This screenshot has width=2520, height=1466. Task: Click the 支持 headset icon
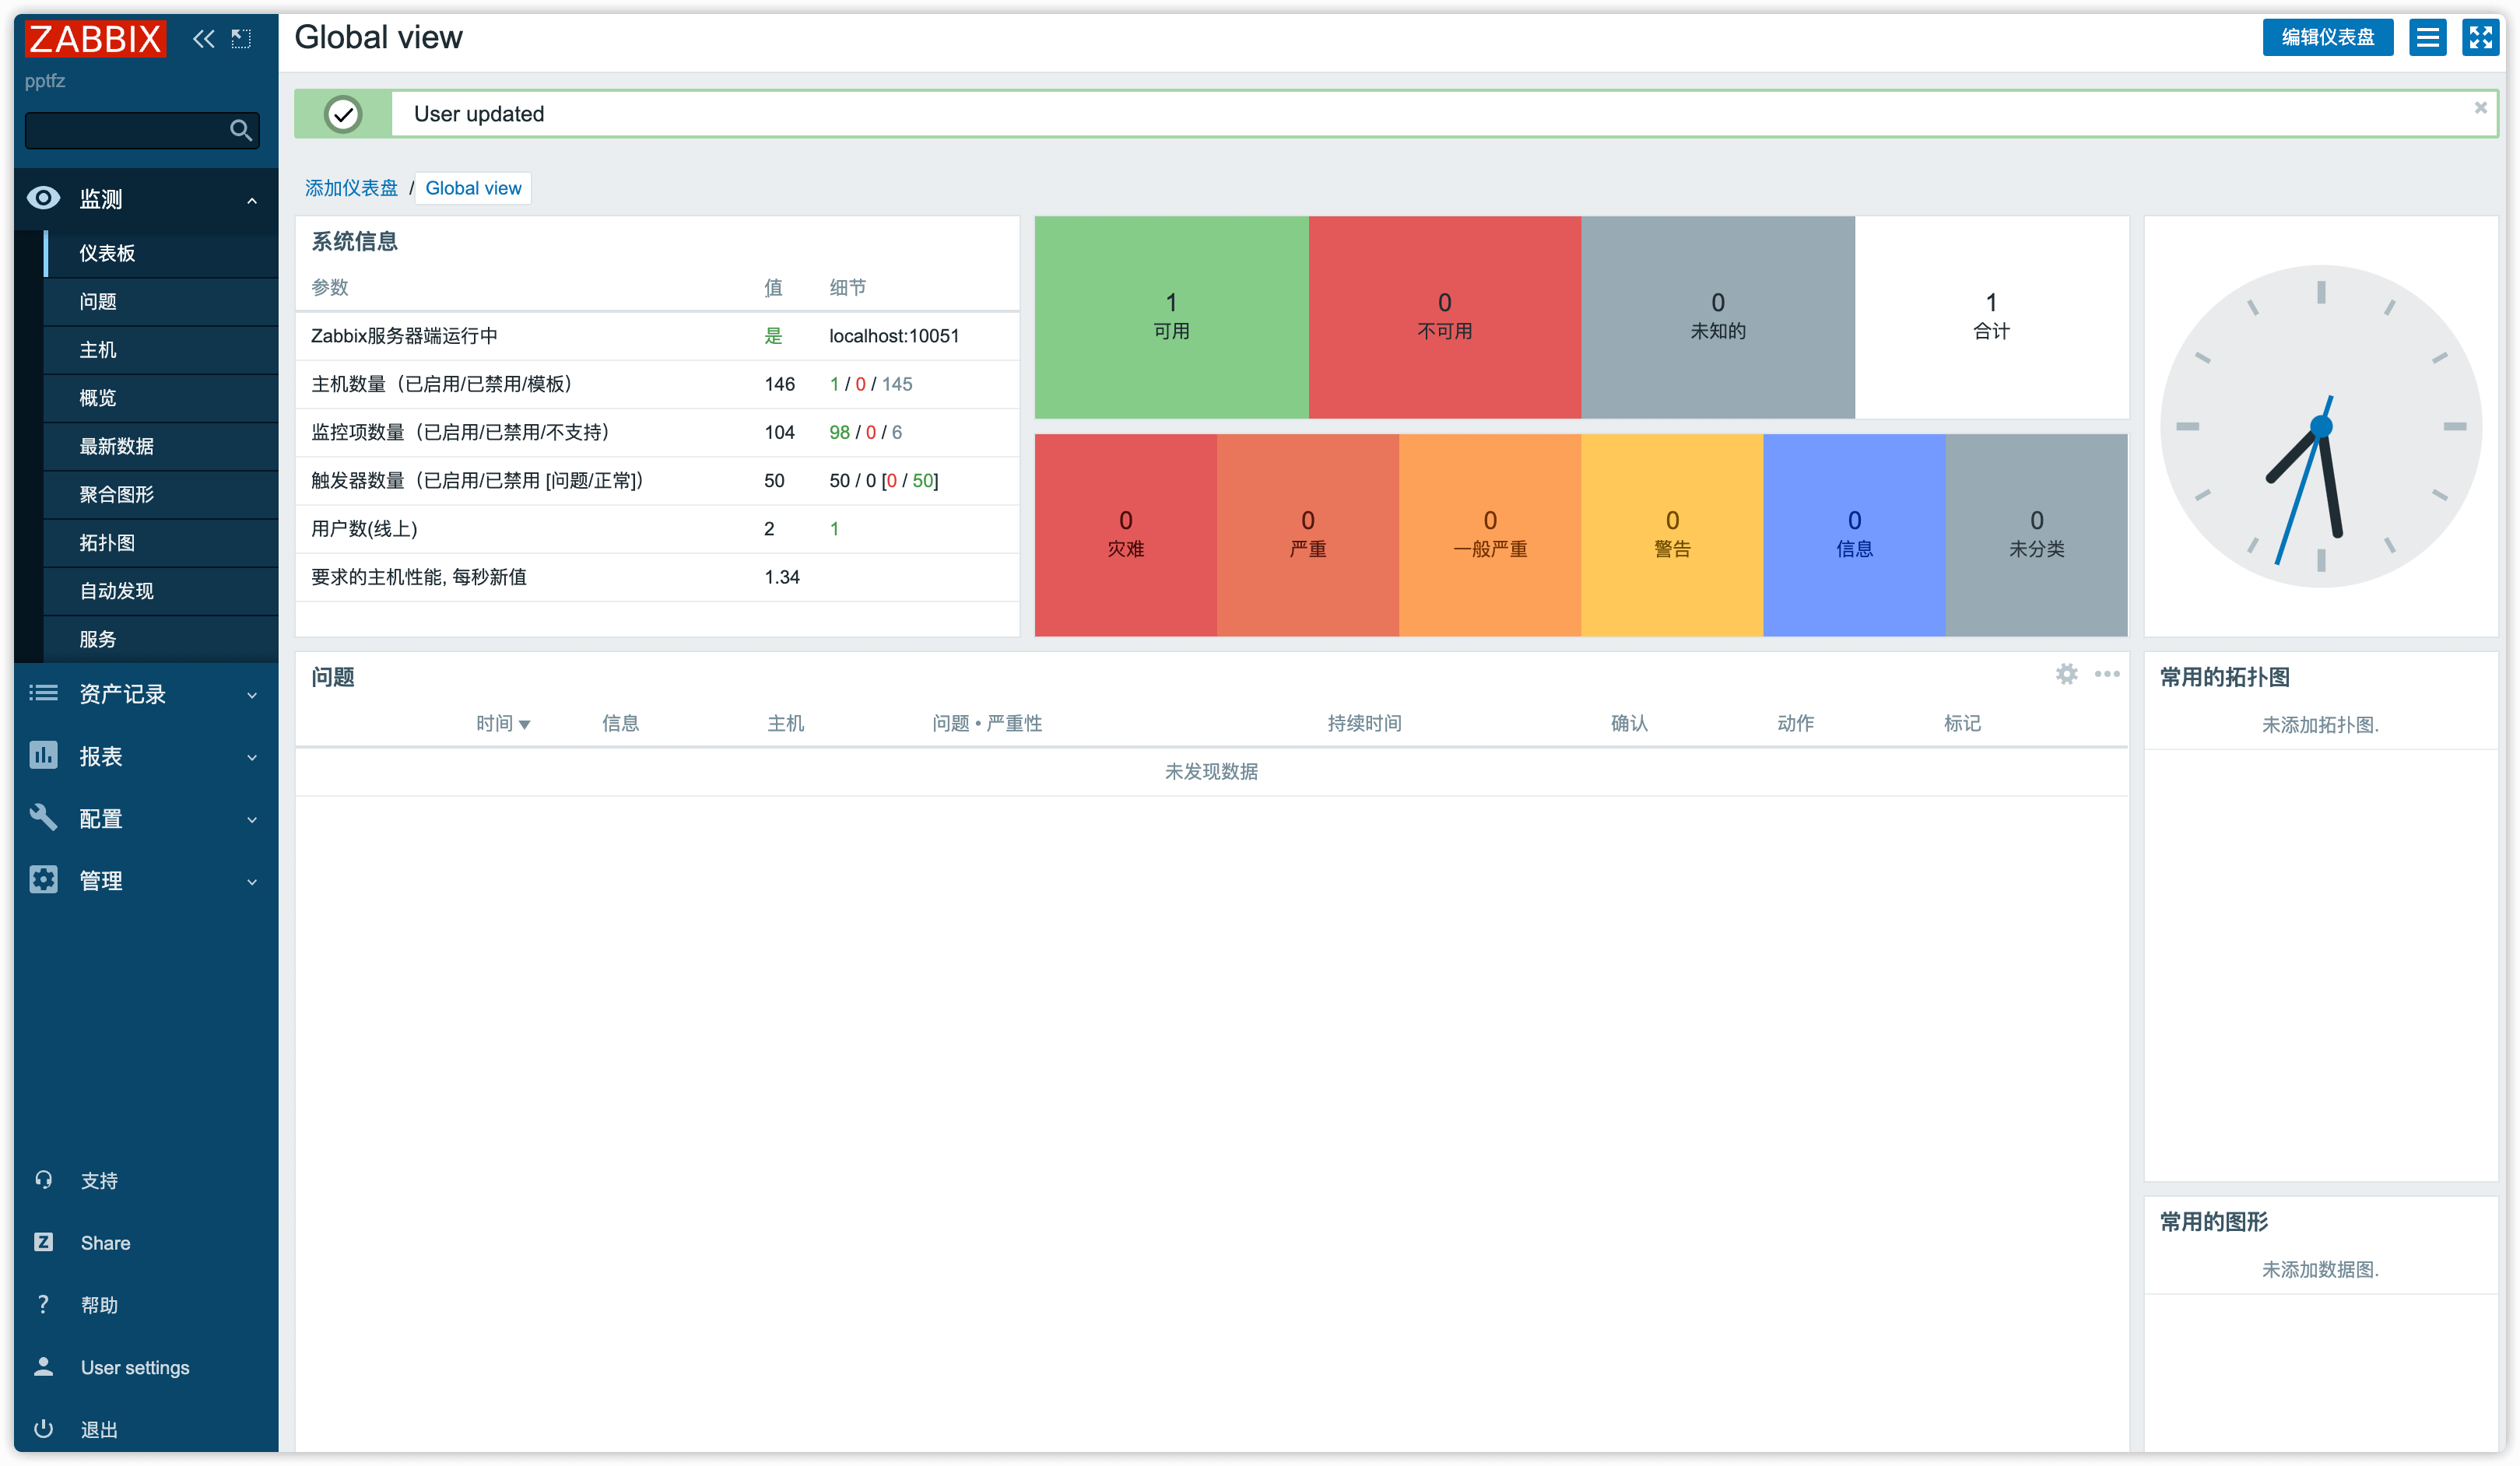coord(43,1180)
